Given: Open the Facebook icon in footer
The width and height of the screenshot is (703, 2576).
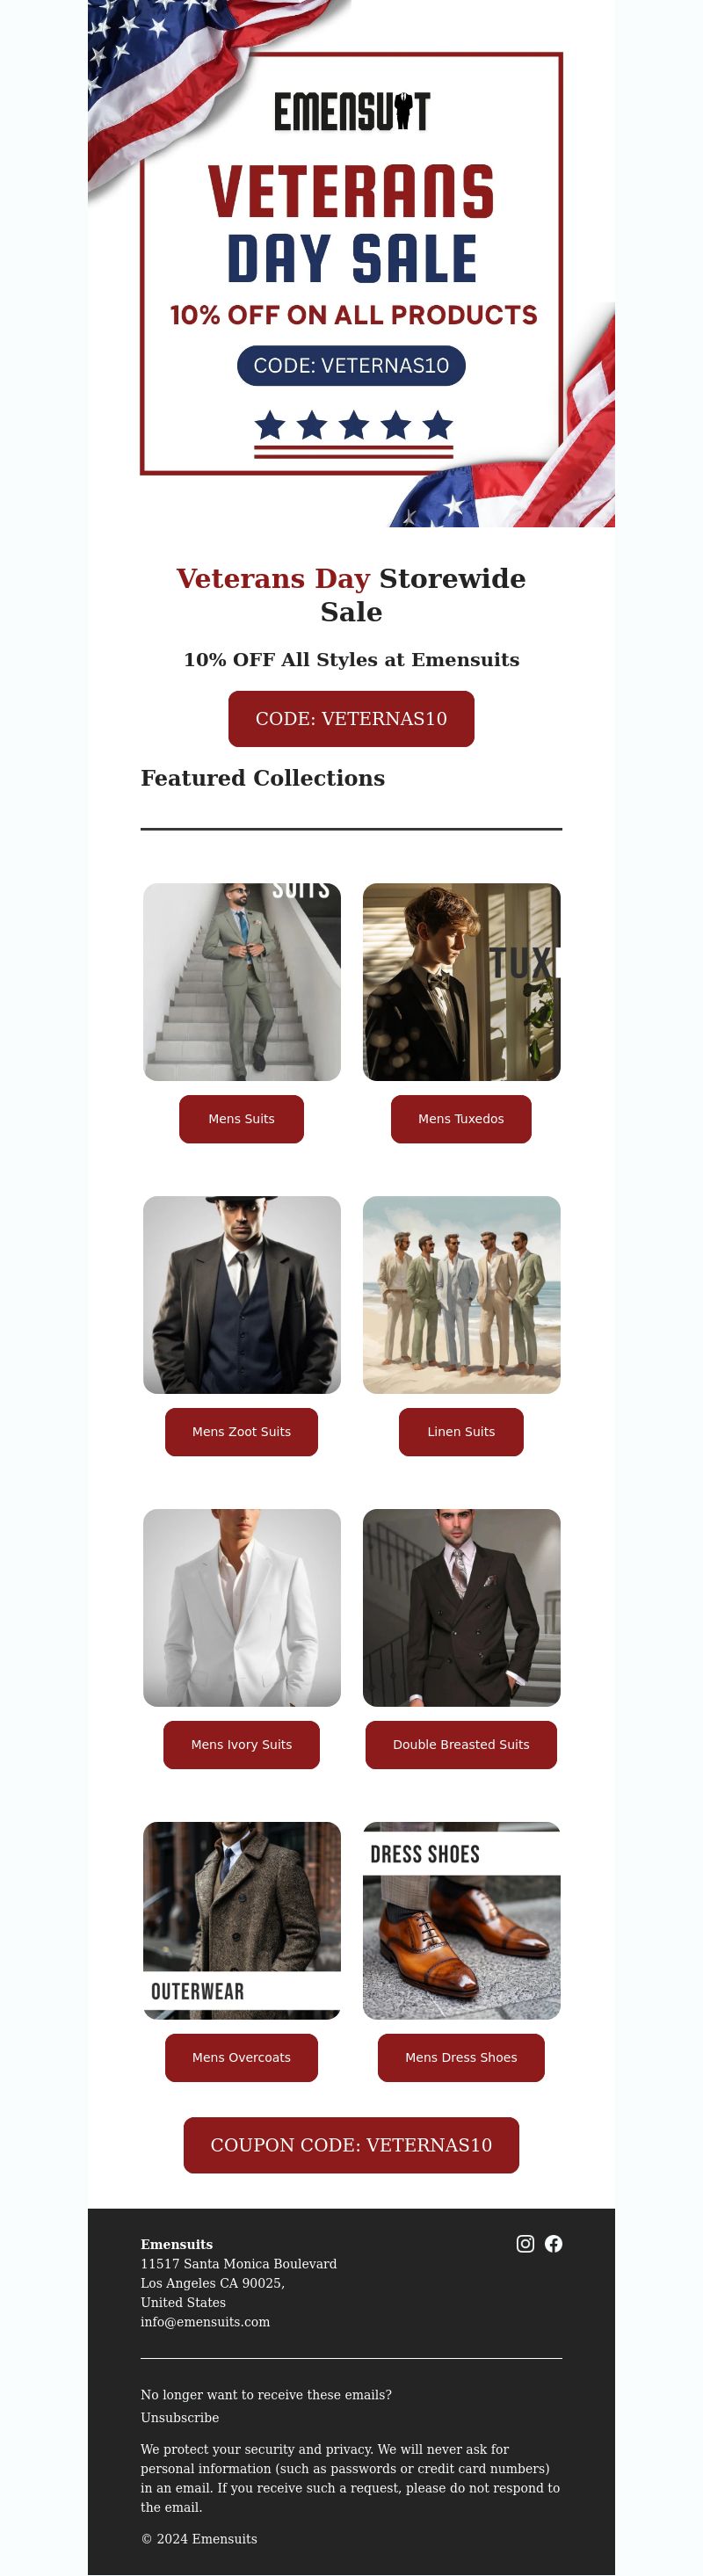Looking at the screenshot, I should [553, 2243].
